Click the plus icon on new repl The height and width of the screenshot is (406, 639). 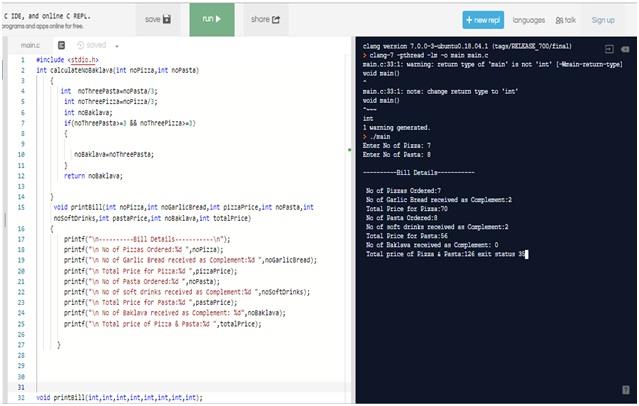[x=471, y=19]
